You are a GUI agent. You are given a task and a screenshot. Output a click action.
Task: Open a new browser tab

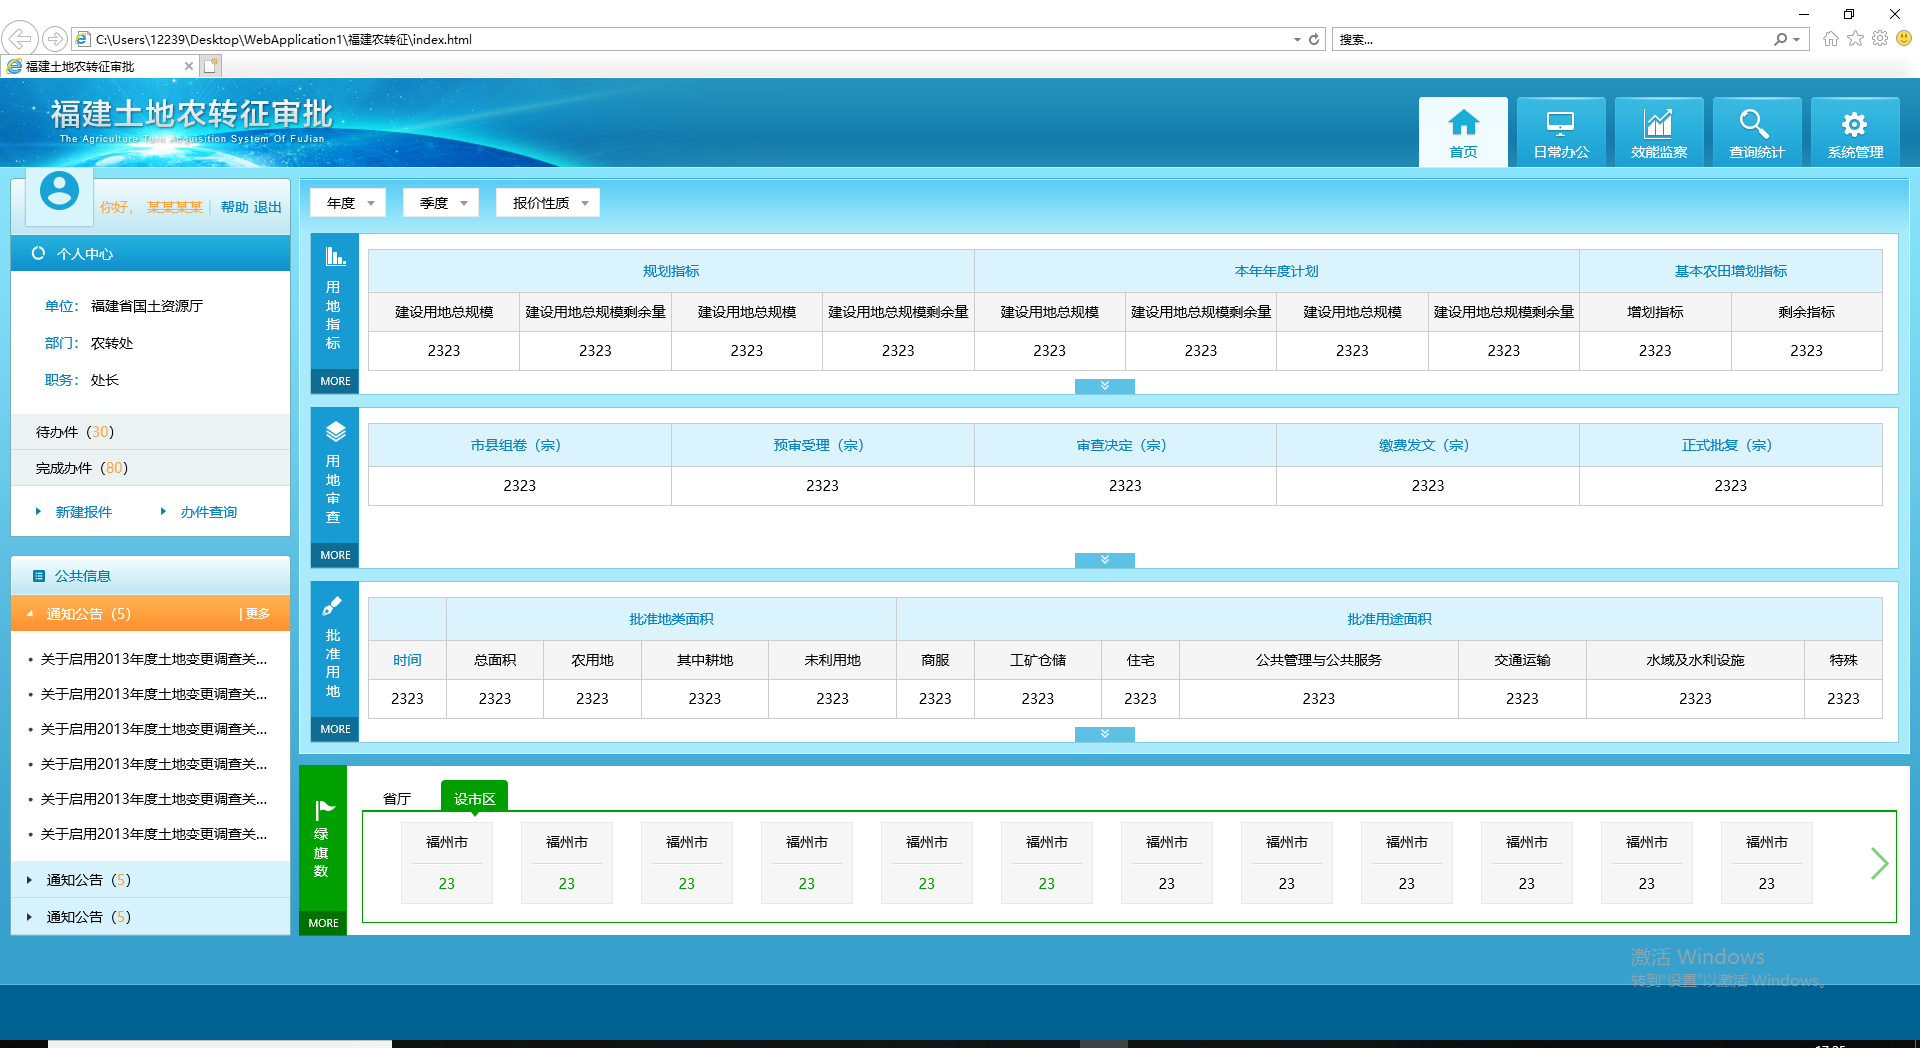210,66
